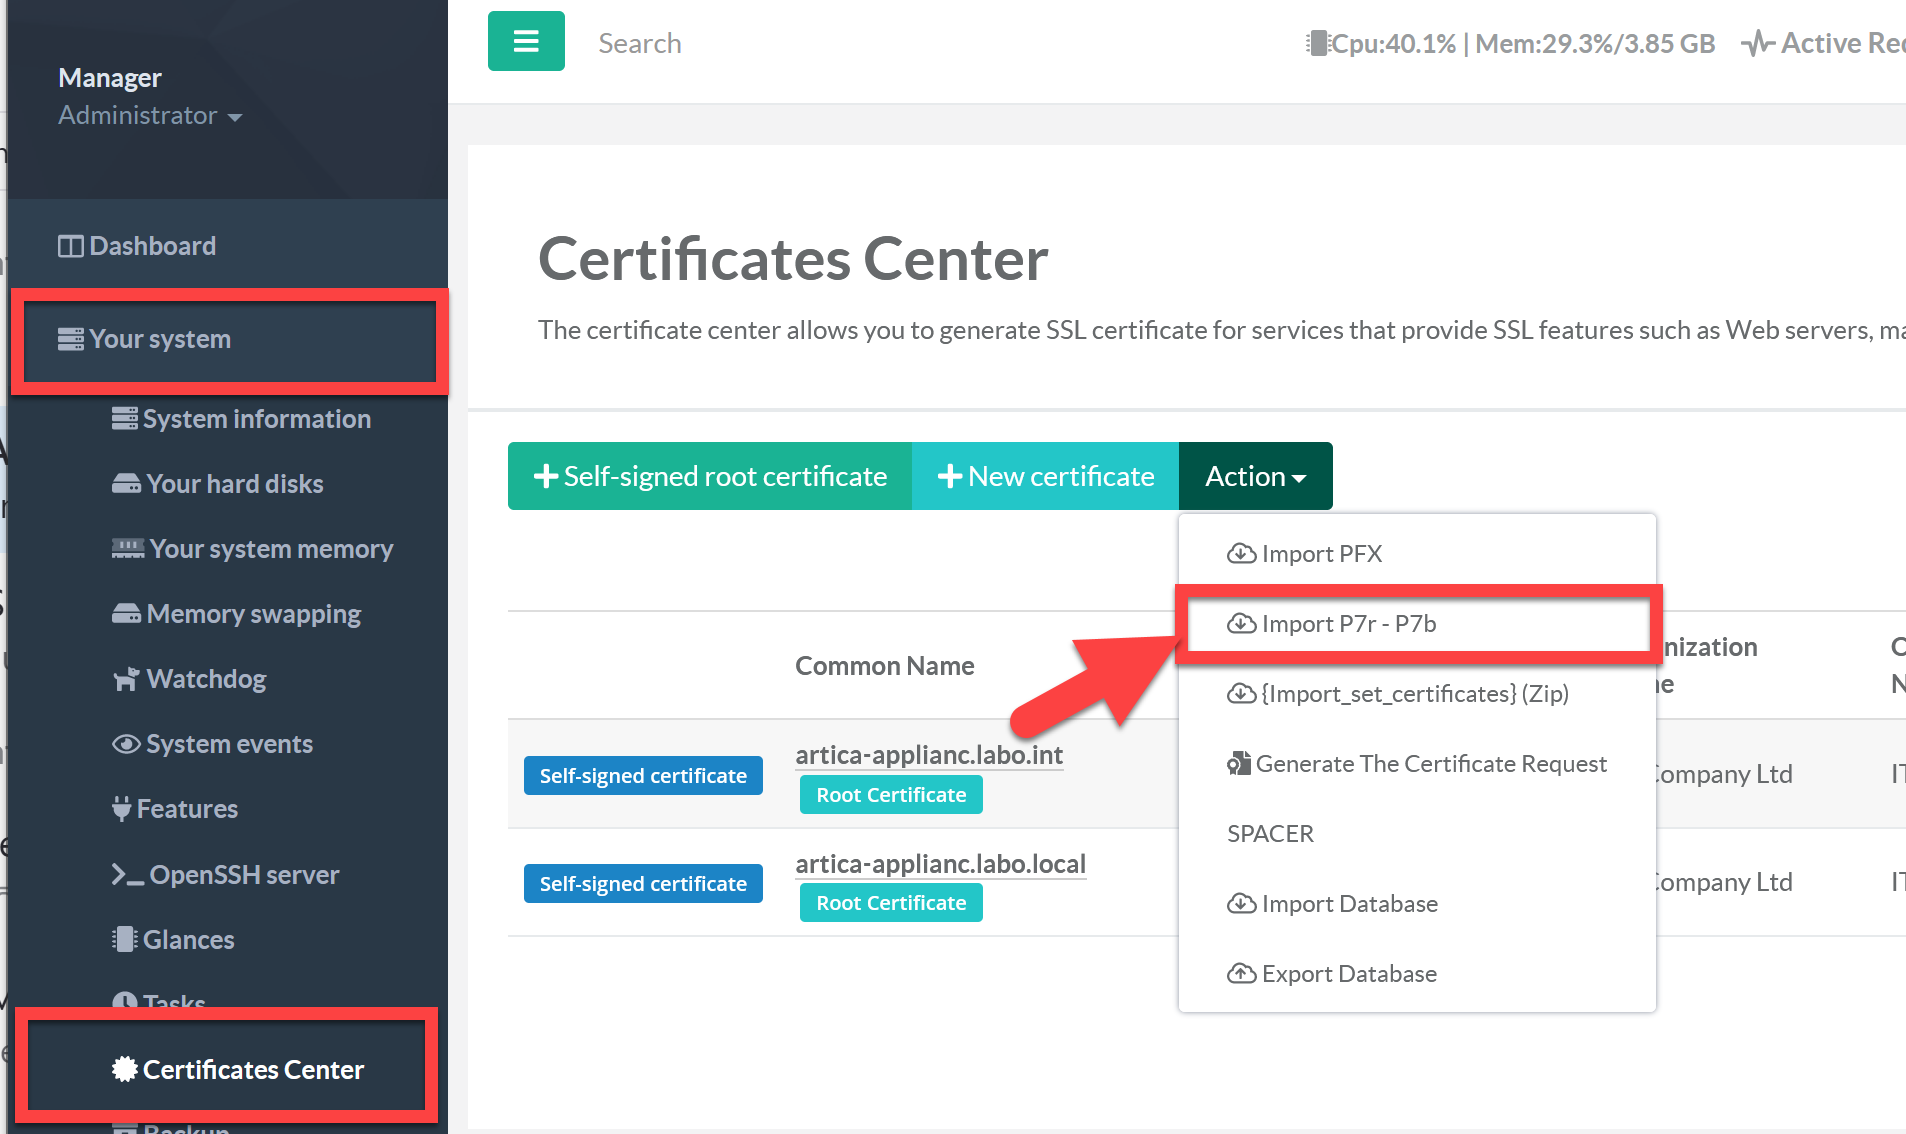Click the Features plug icon

point(122,809)
